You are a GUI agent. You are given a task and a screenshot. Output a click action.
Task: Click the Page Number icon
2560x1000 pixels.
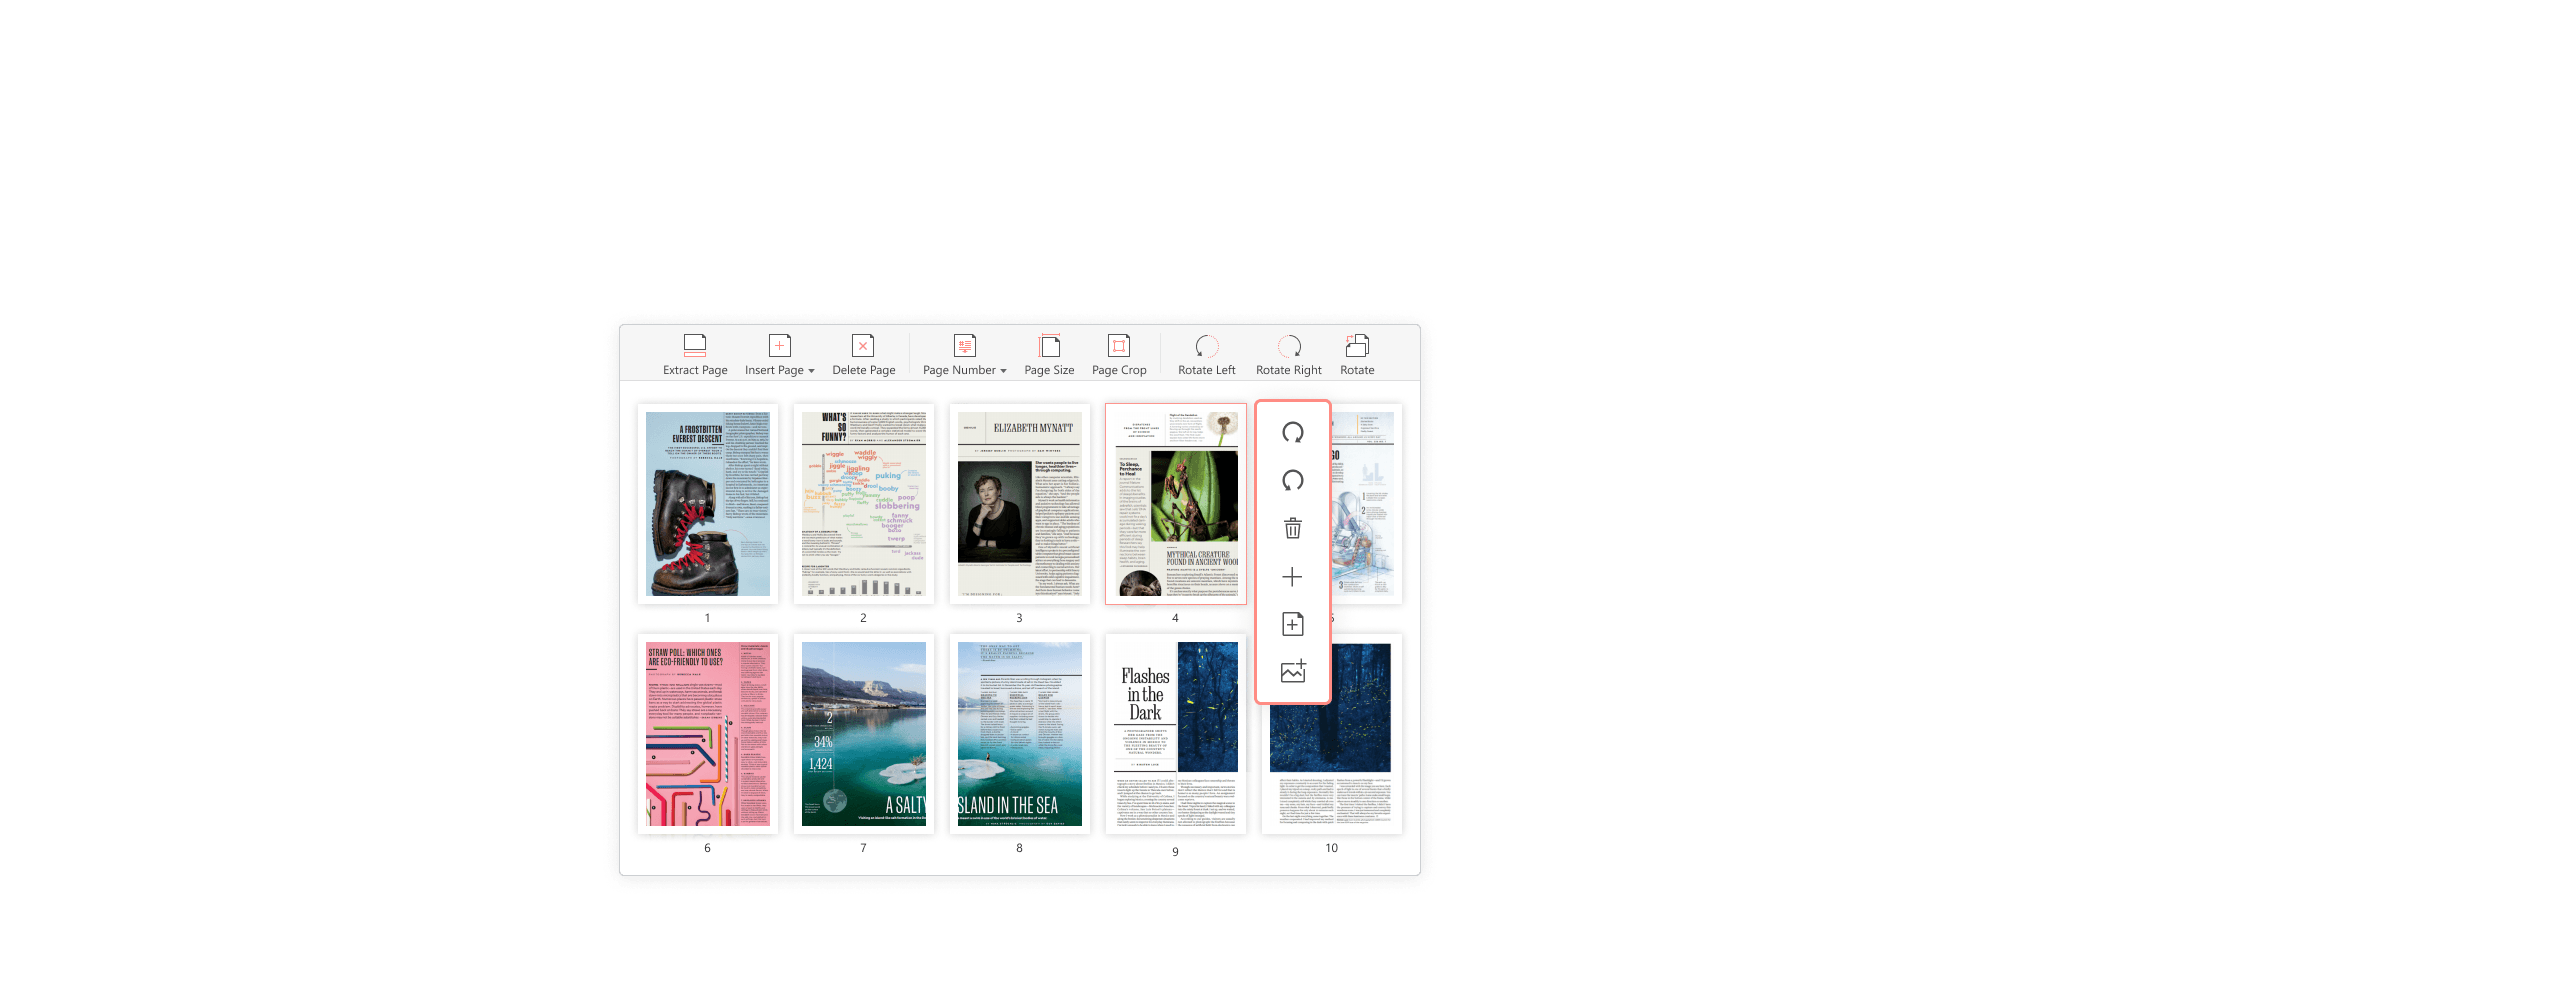click(964, 346)
